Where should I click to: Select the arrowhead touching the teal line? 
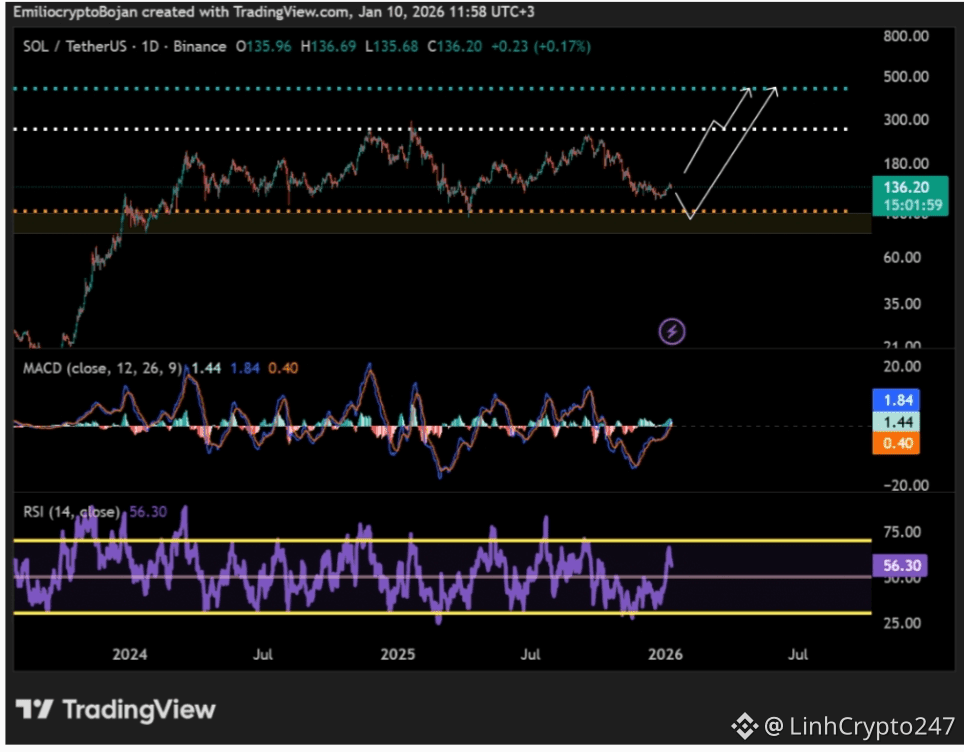click(773, 91)
